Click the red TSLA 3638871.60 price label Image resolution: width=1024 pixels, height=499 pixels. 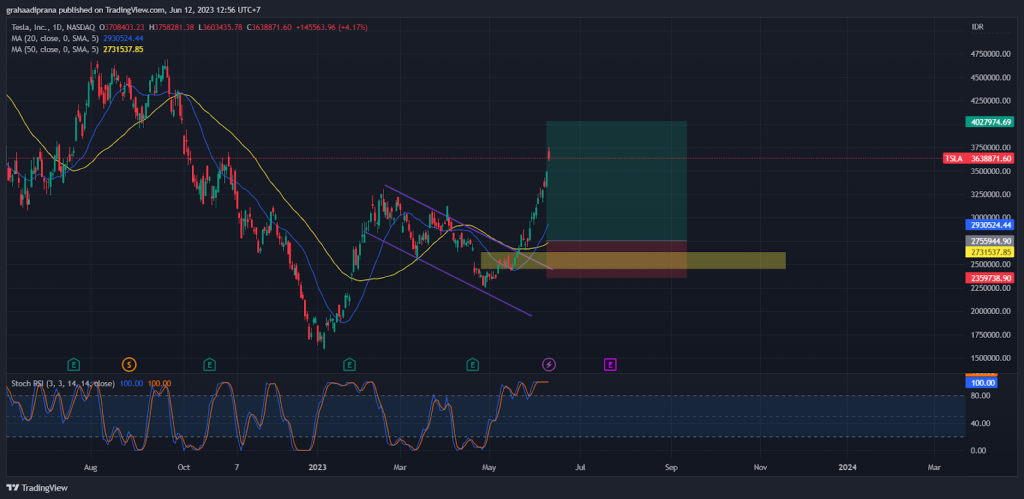pyautogui.click(x=979, y=159)
